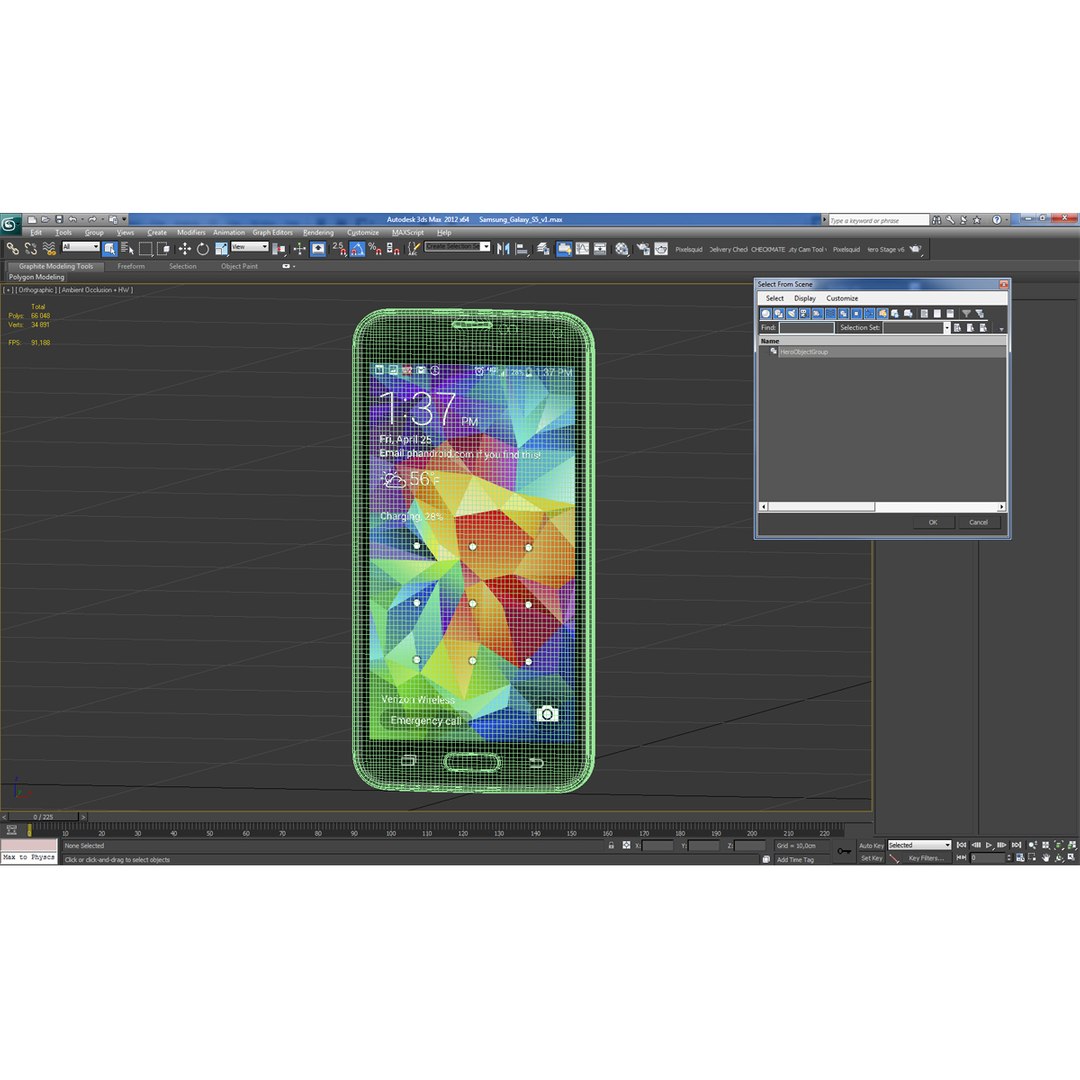
Task: Expand the dialog toolbar overflow arrow
Action: (1001, 329)
